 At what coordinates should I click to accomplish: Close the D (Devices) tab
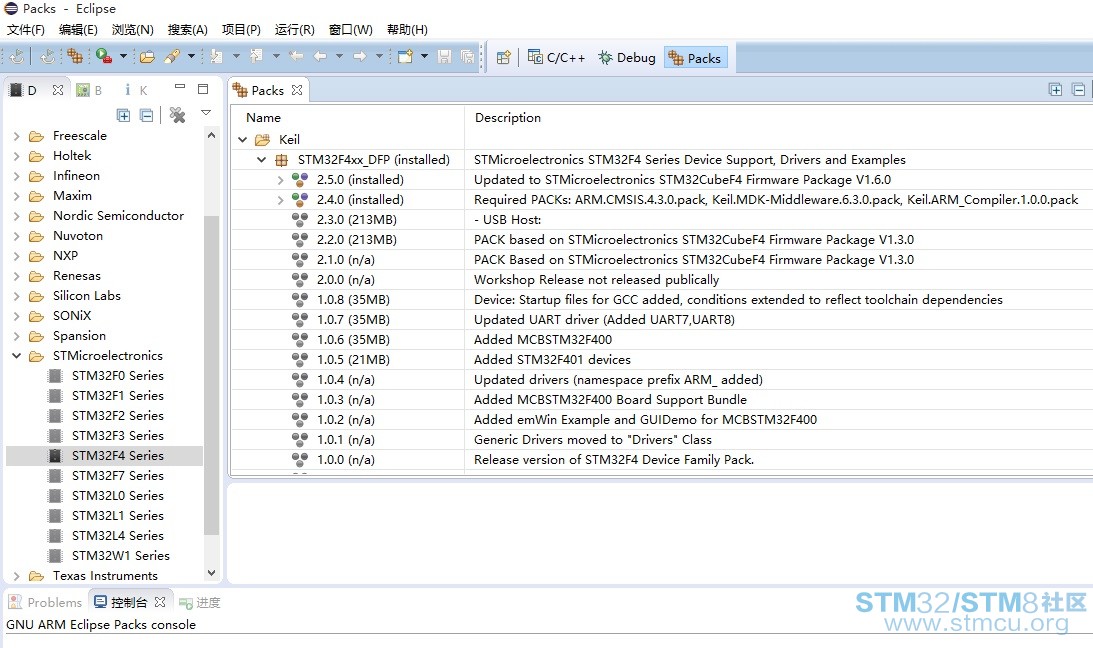pyautogui.click(x=58, y=90)
